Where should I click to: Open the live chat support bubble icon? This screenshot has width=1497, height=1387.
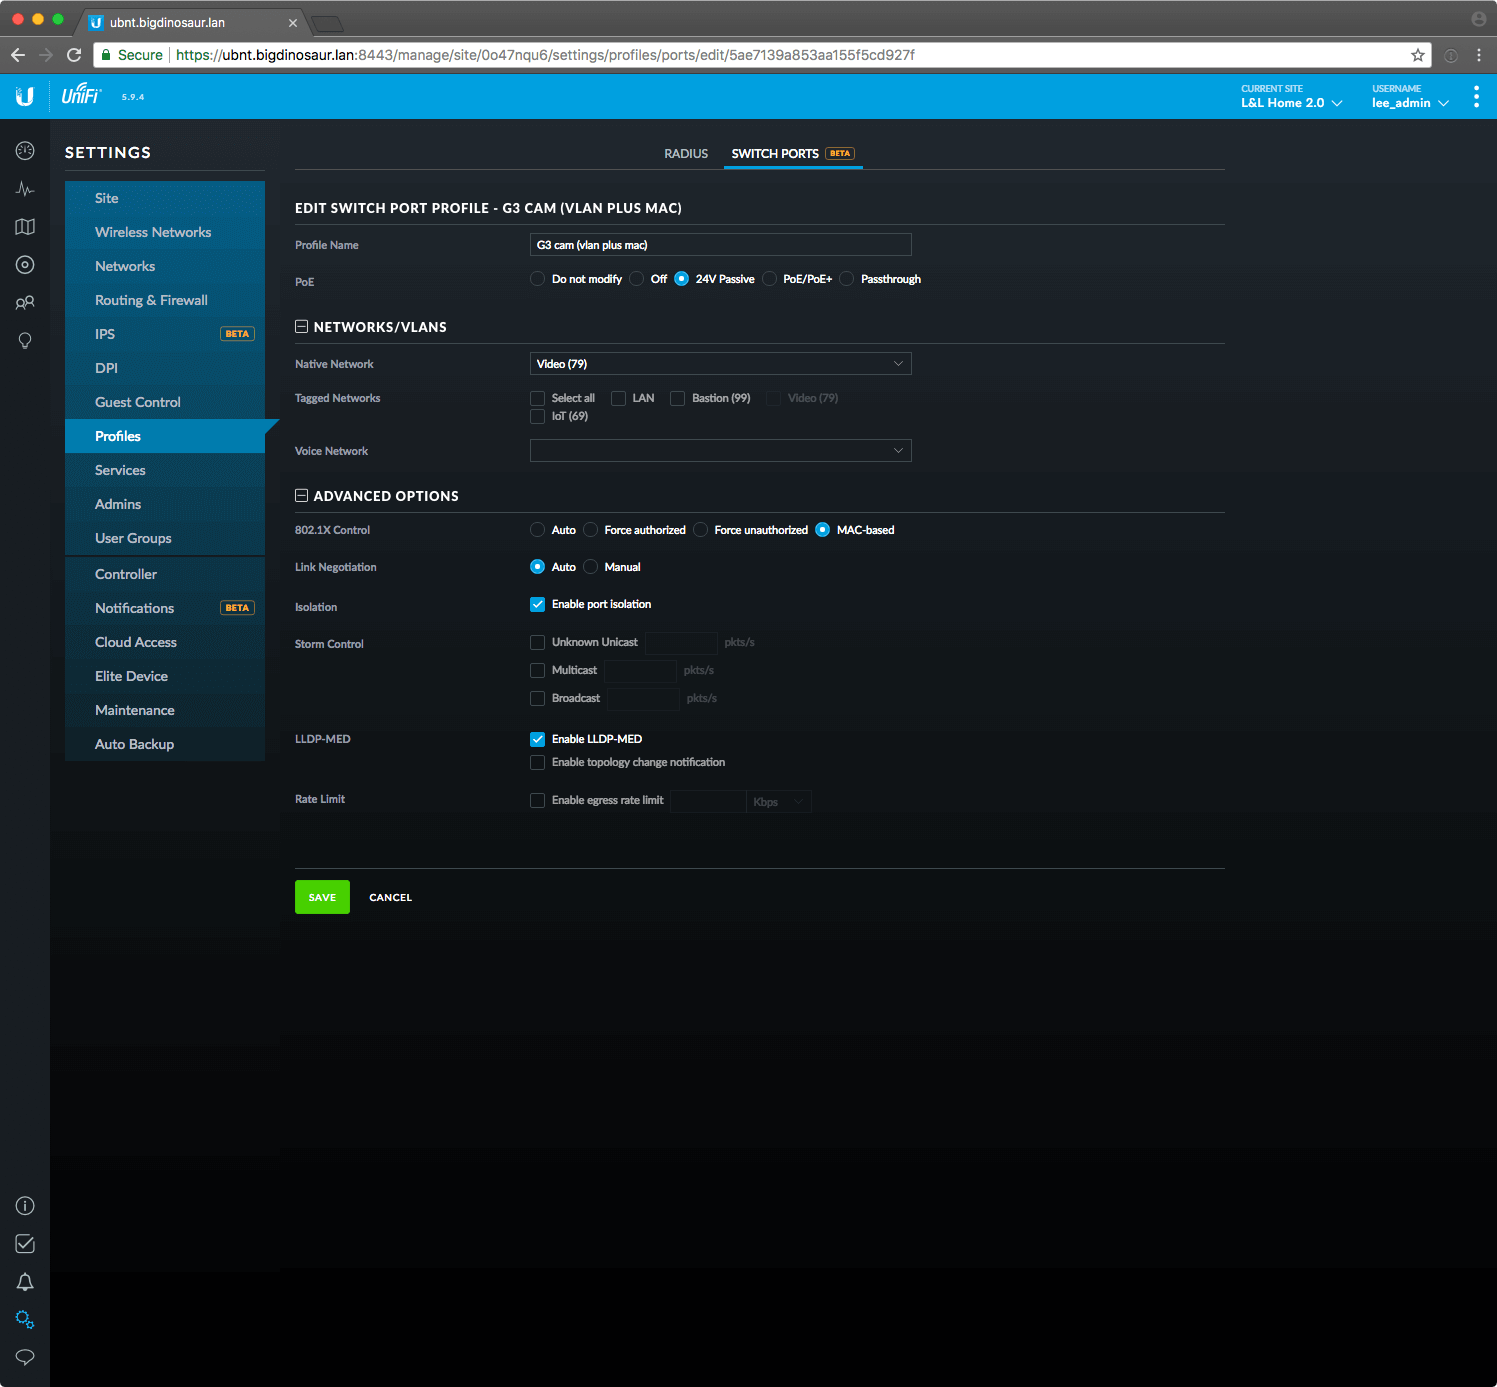[x=25, y=1357]
